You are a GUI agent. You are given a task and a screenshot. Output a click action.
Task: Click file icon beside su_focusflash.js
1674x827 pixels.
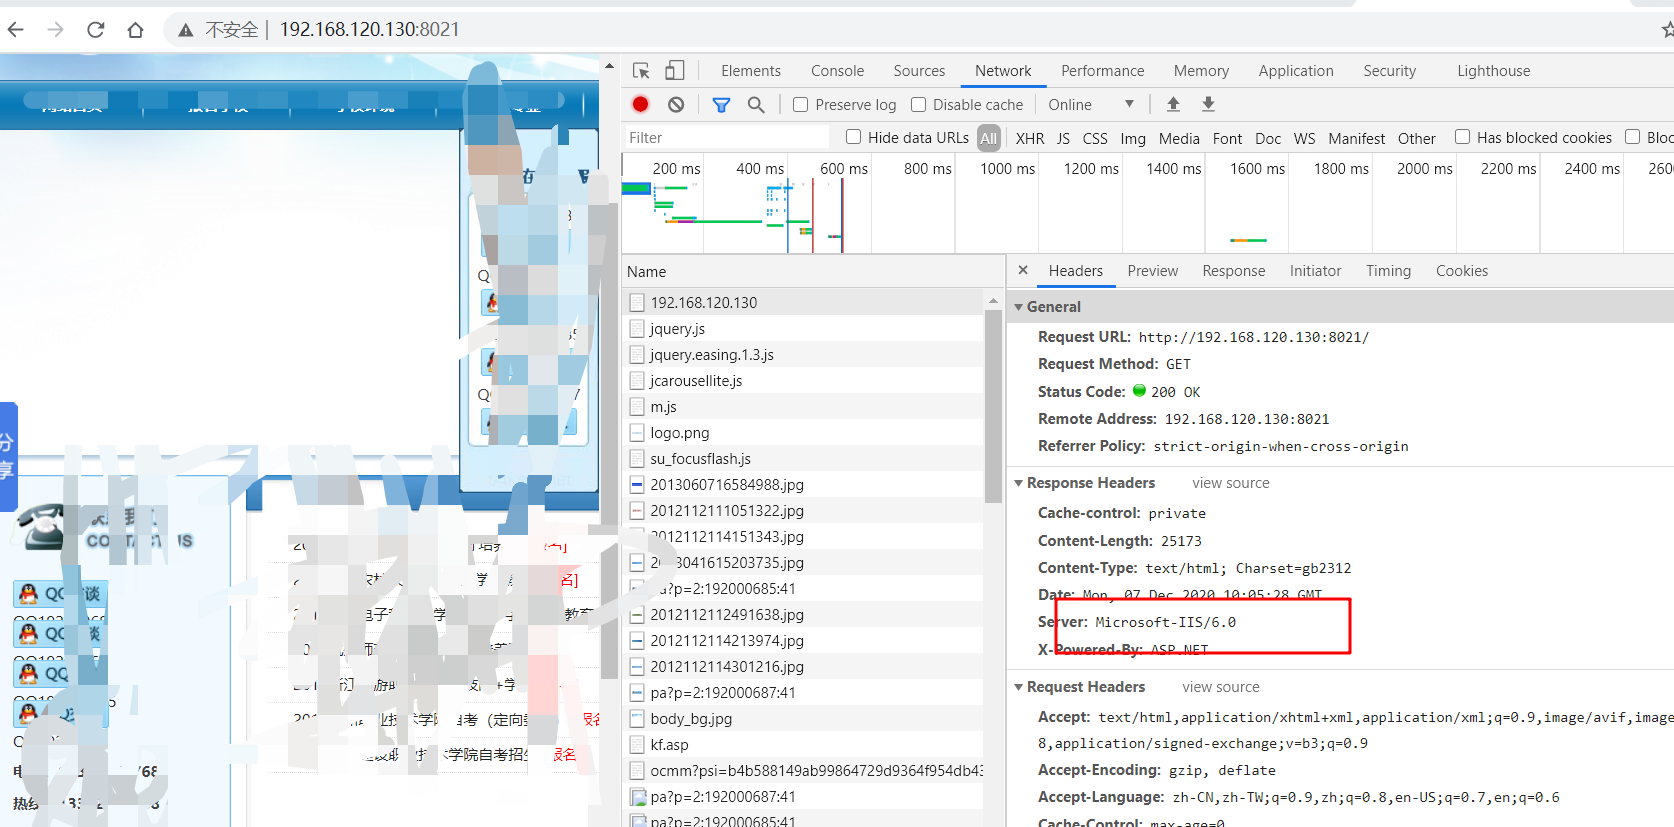[637, 458]
